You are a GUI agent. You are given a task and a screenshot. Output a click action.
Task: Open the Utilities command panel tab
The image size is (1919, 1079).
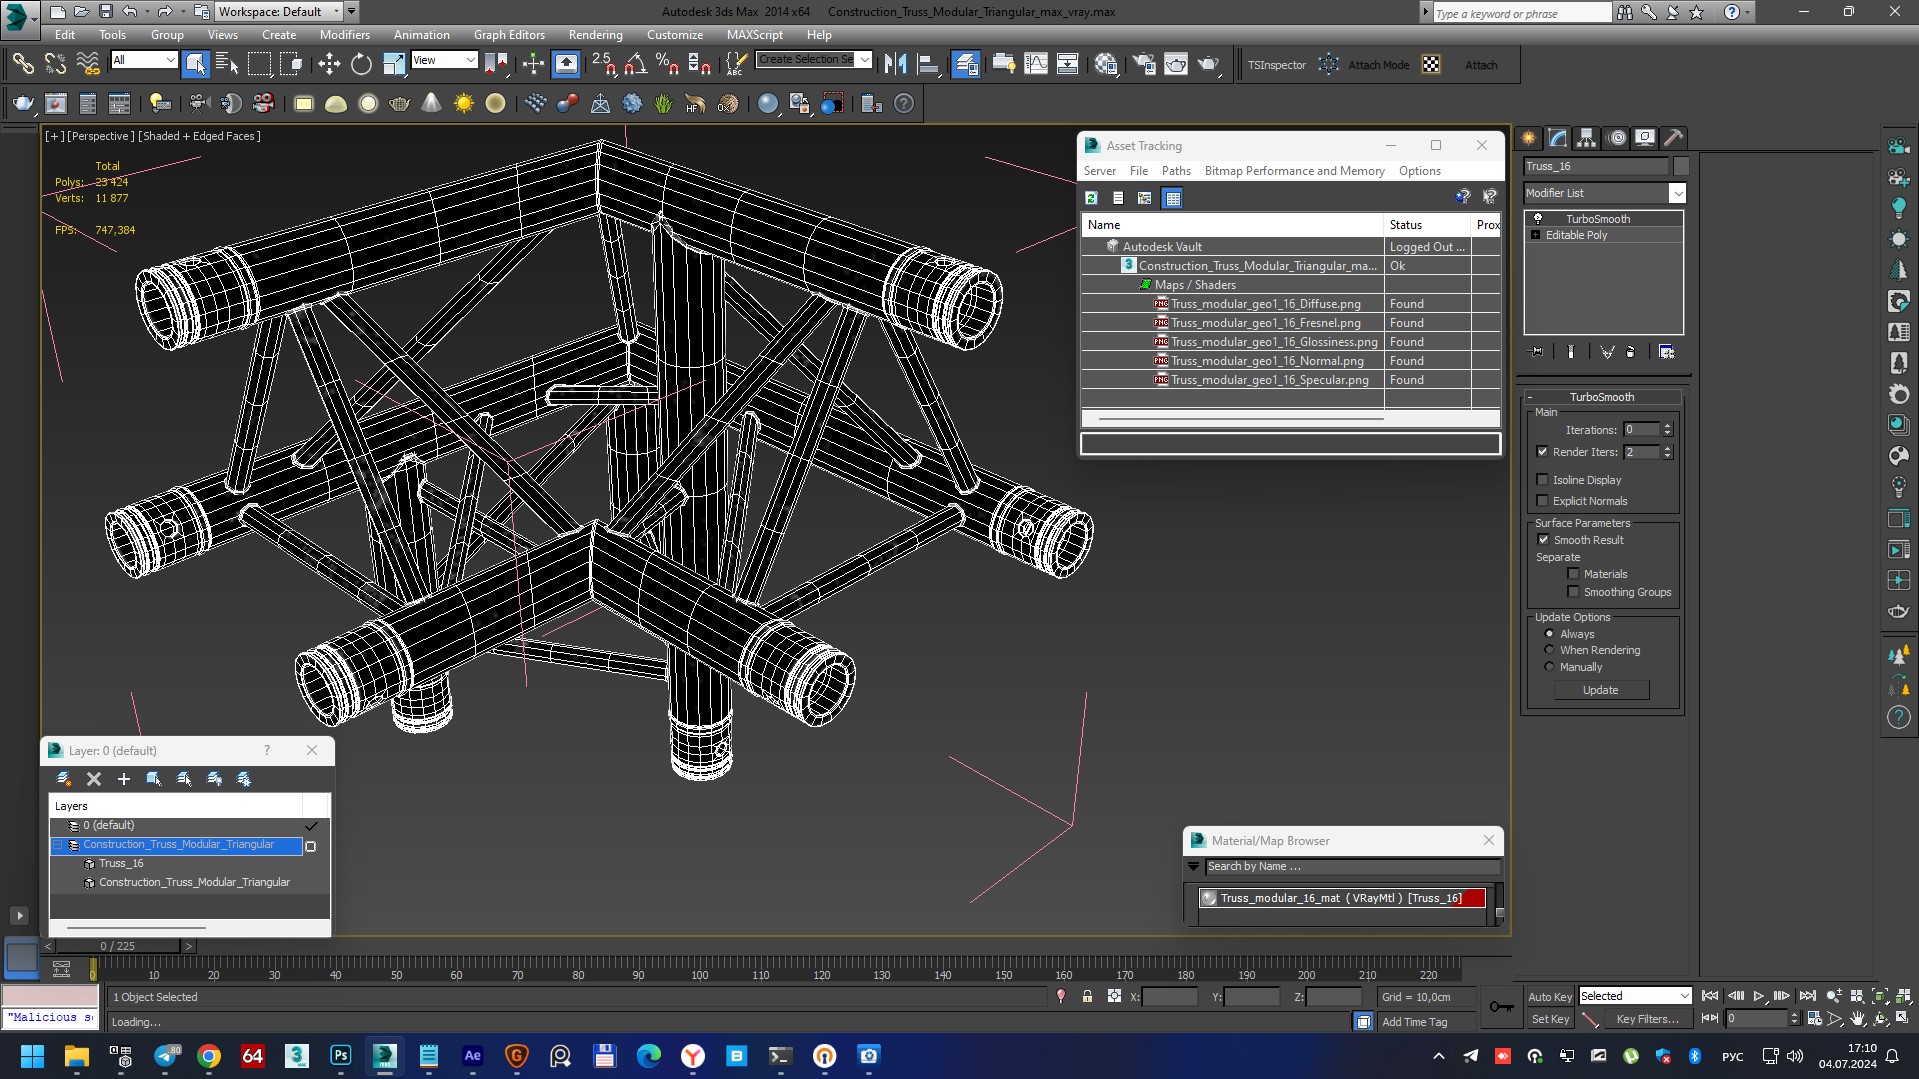[x=1673, y=138]
